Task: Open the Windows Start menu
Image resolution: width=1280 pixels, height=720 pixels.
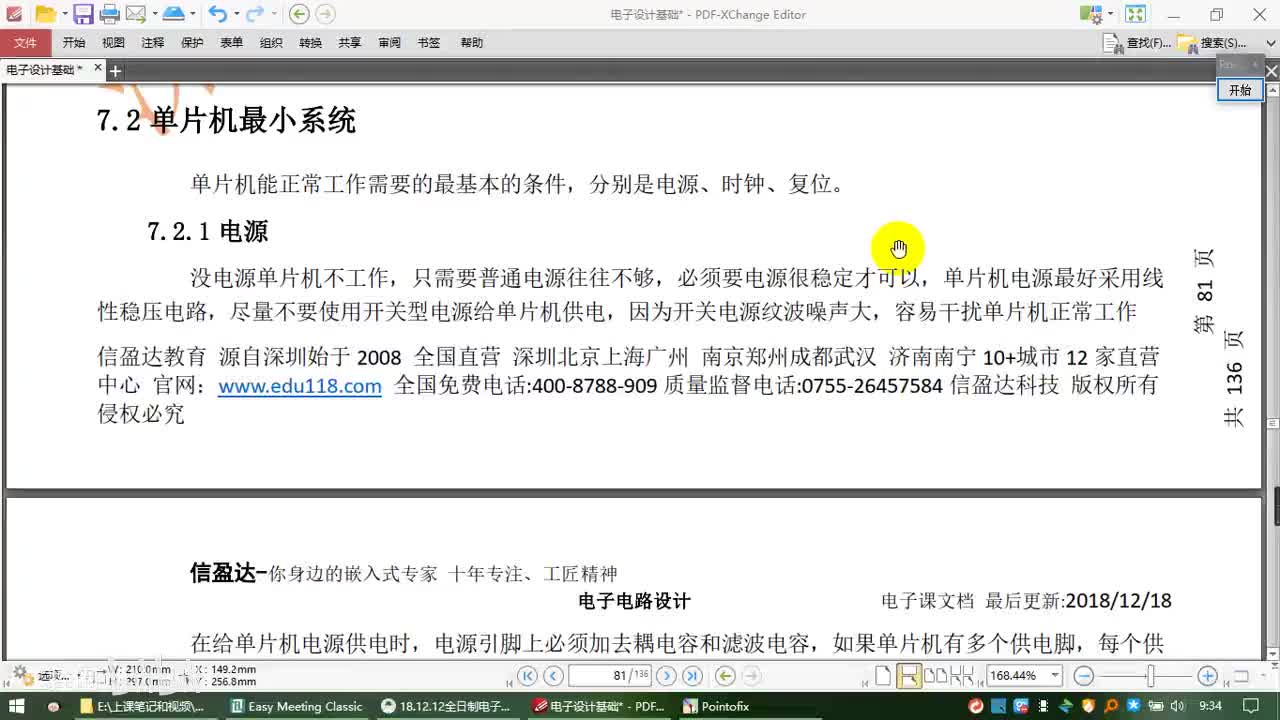Action: point(17,706)
